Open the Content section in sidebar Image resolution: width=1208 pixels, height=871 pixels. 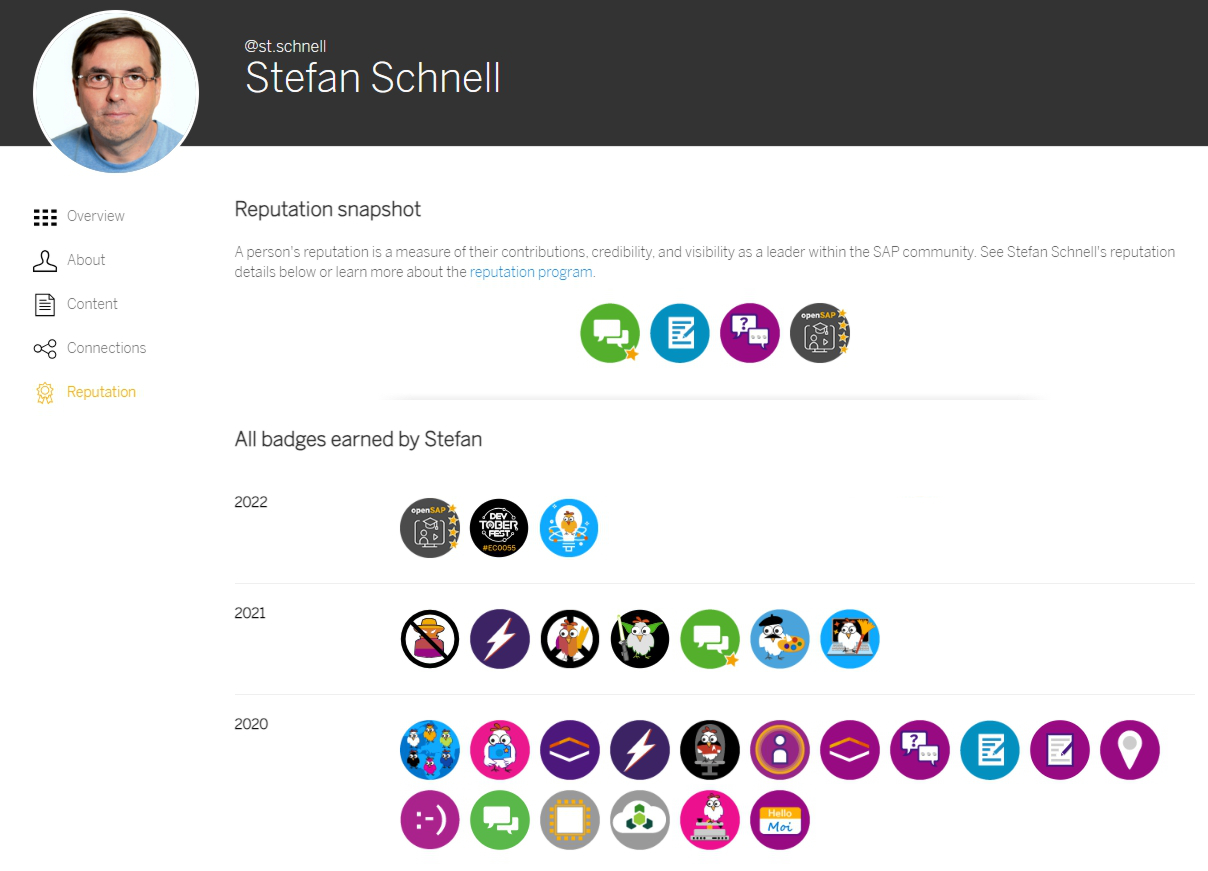(x=75, y=304)
